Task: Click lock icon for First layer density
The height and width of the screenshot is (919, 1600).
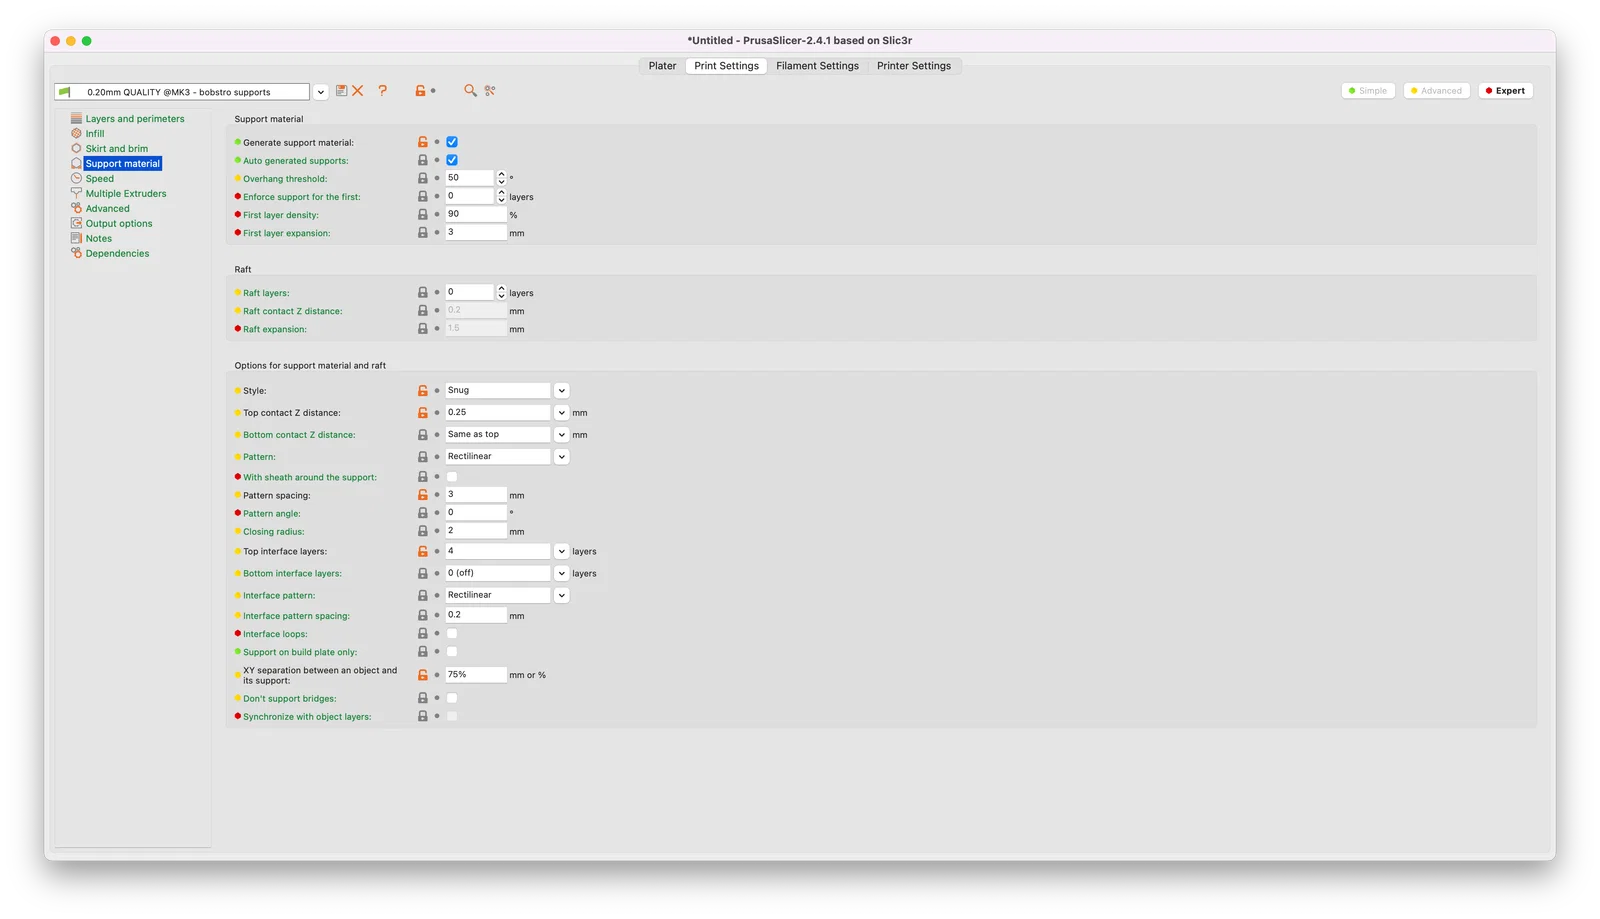Action: click(422, 214)
